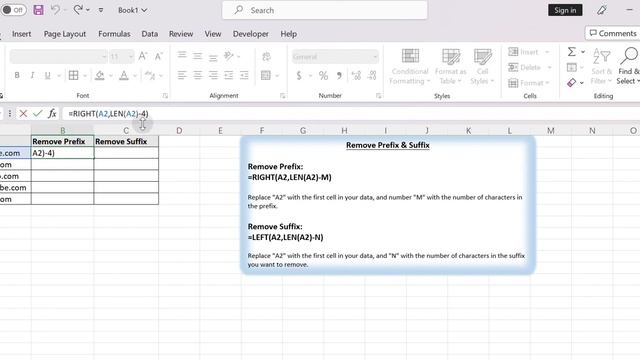Viewport: 640px width, 360px height.
Task: Click the Comments button
Action: pyautogui.click(x=613, y=33)
